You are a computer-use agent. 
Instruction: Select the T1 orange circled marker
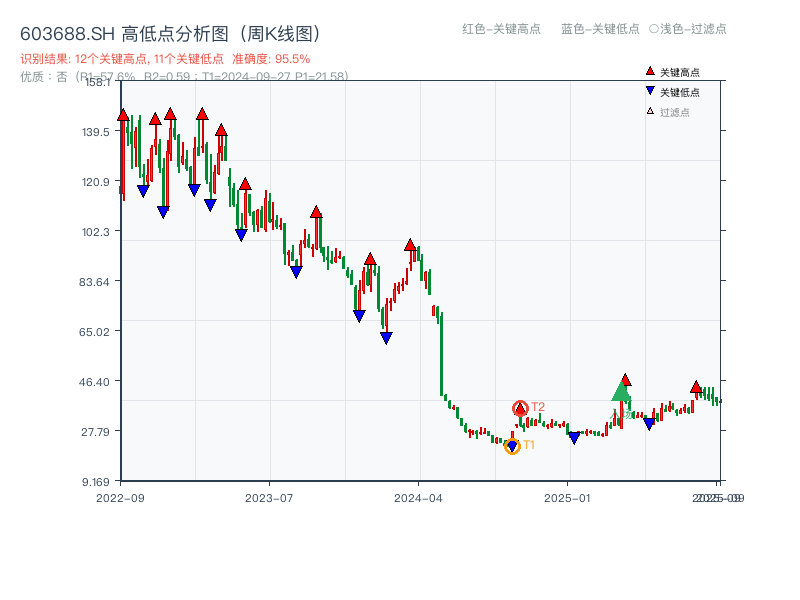(x=511, y=444)
